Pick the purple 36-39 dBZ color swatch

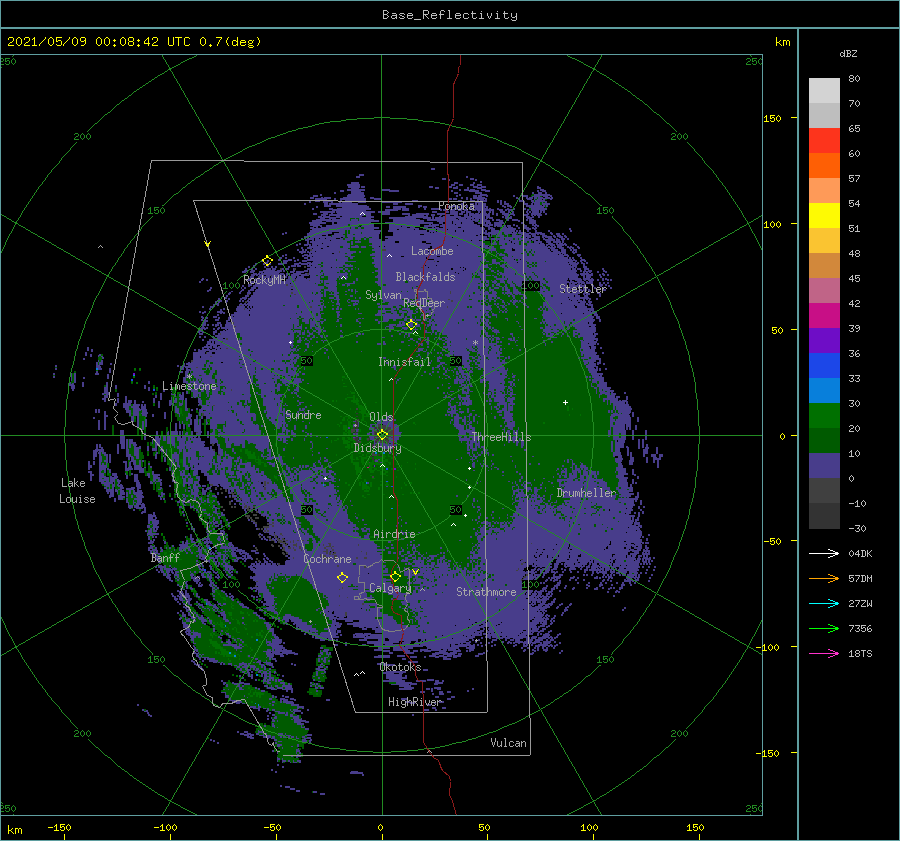pos(824,341)
